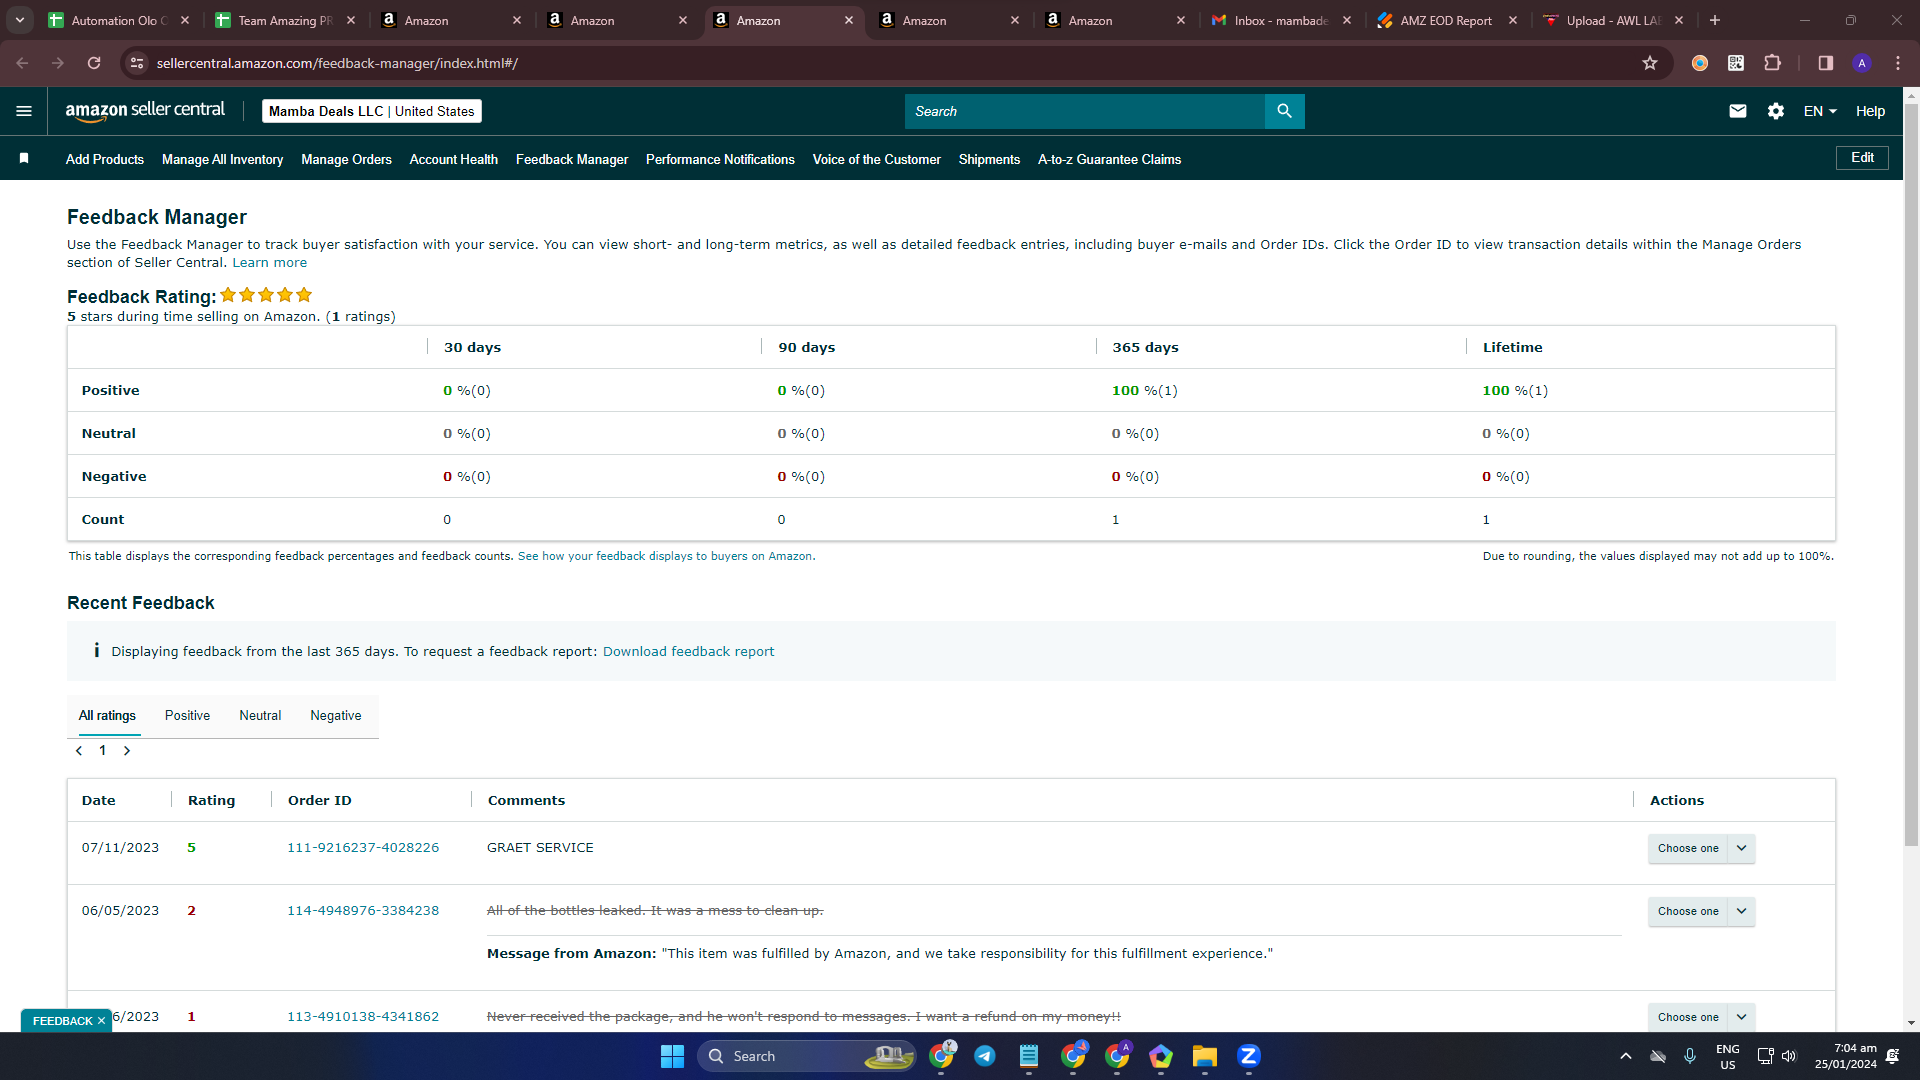Open Chrome three-dot menu
The image size is (1920, 1080).
(1898, 63)
